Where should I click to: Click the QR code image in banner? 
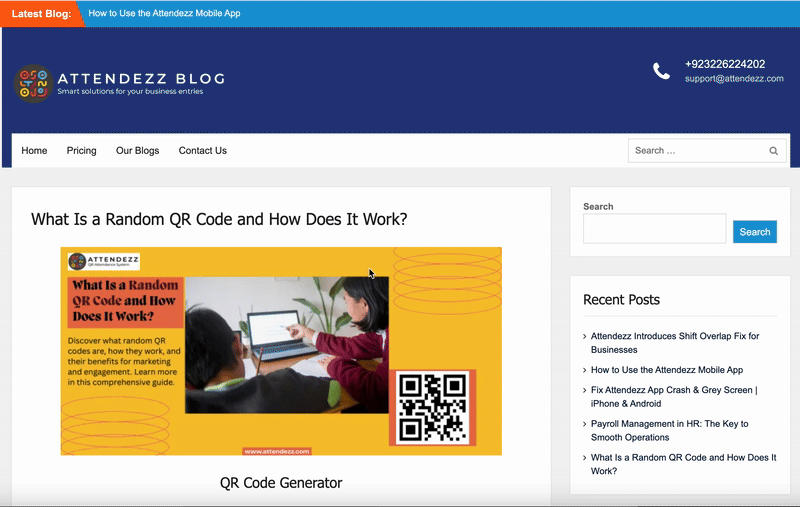432,407
